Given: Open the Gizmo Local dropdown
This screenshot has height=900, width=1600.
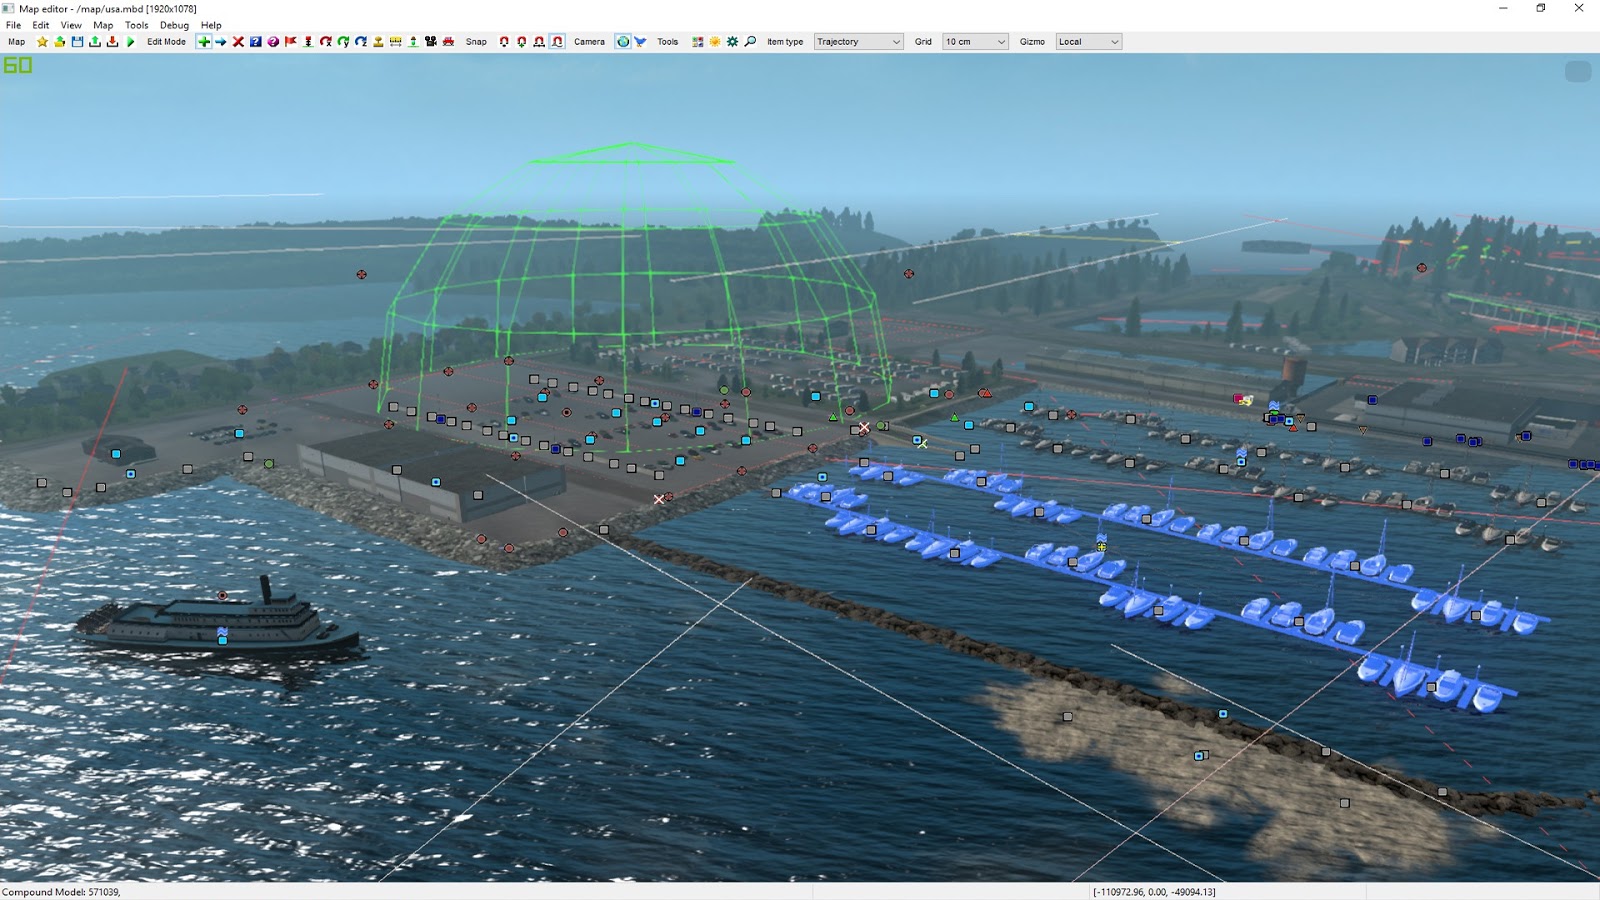Looking at the screenshot, I should (x=1088, y=42).
